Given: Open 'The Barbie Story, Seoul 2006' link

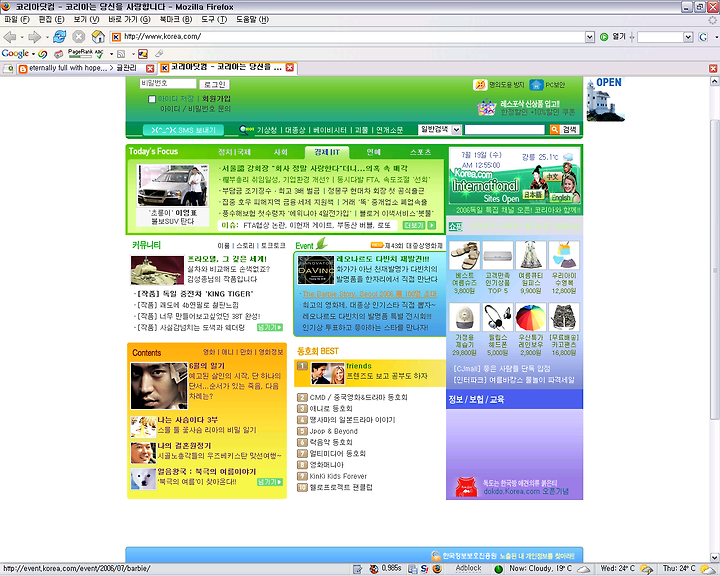Looking at the screenshot, I should click(370, 294).
